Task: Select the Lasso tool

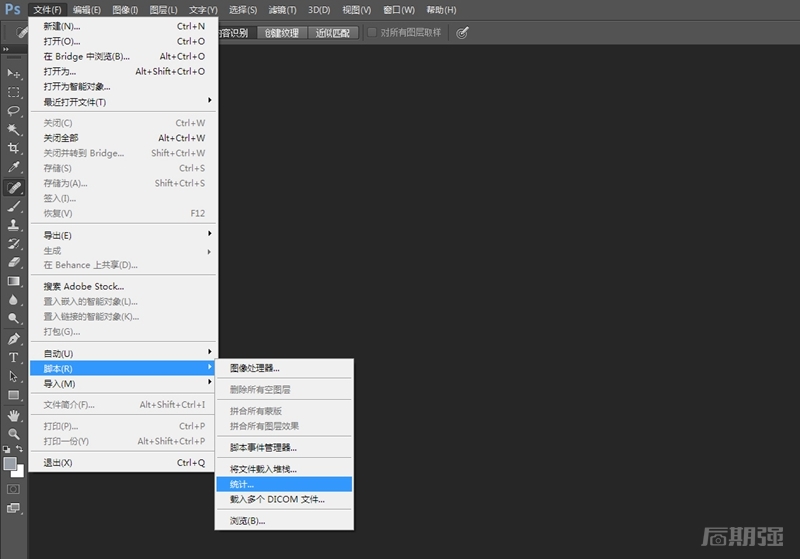Action: pos(14,111)
